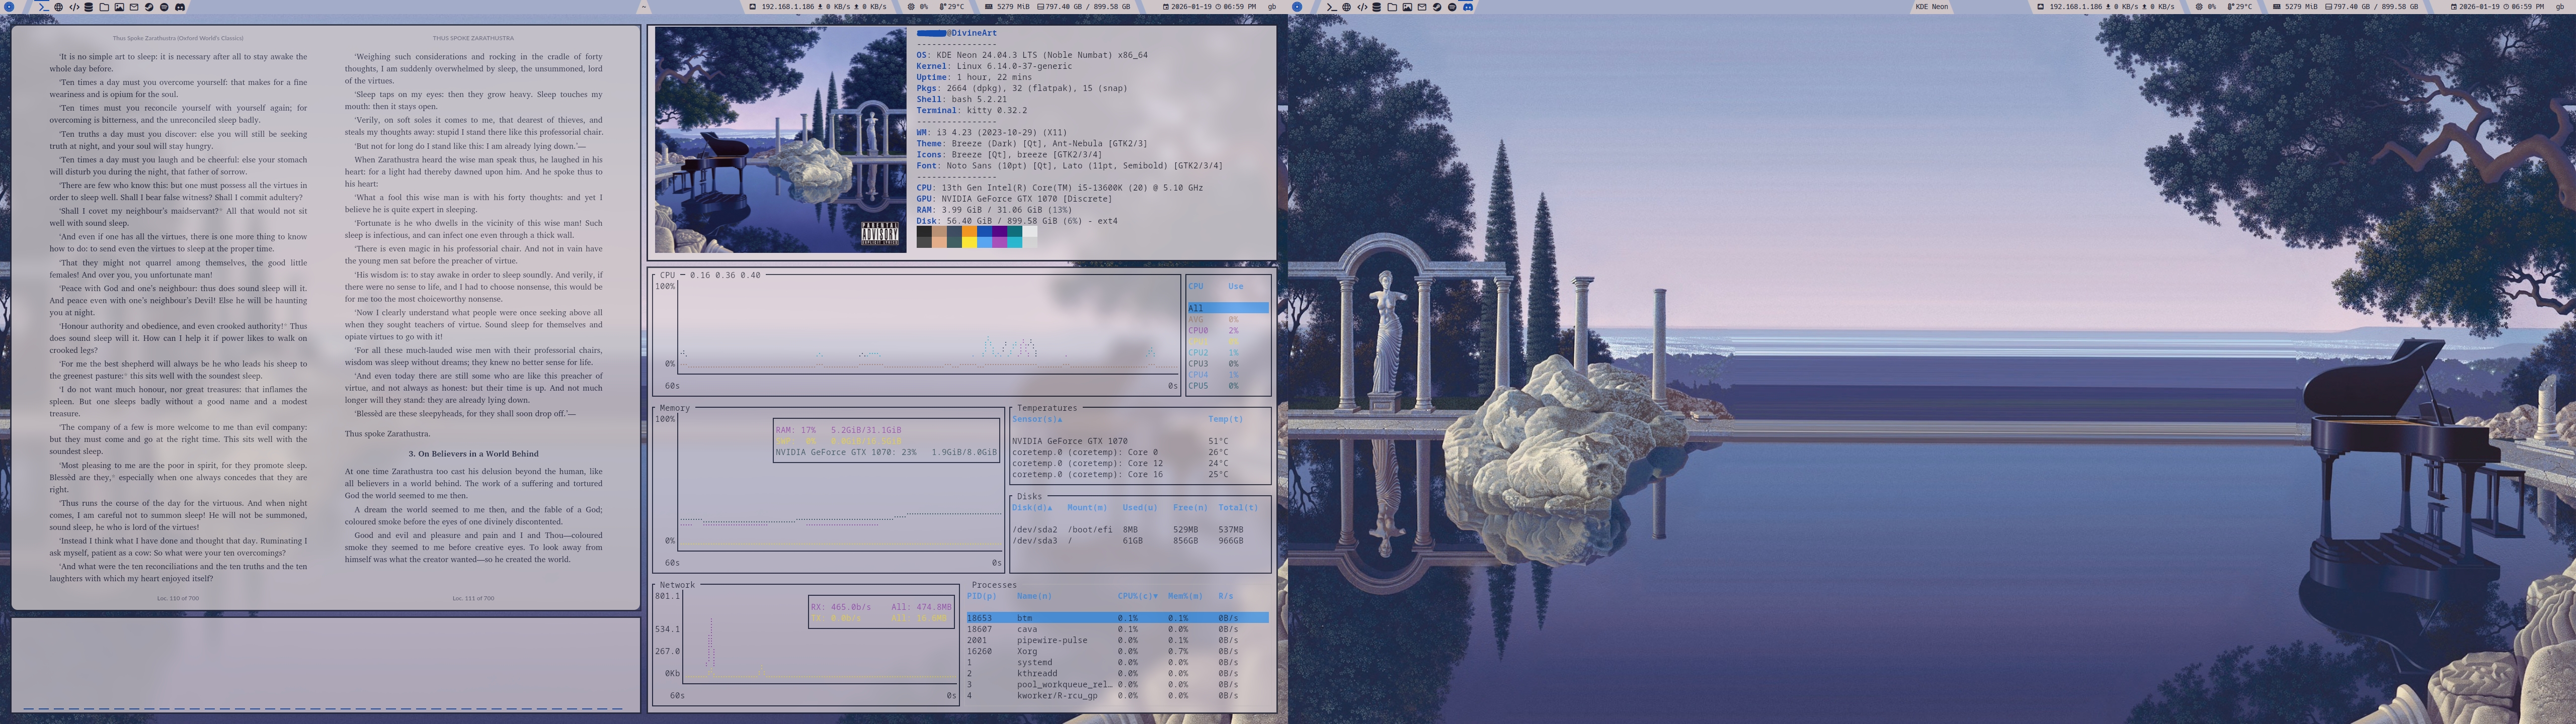Click the Name(n) column header in Processes
This screenshot has width=2576, height=724.
[x=1034, y=596]
